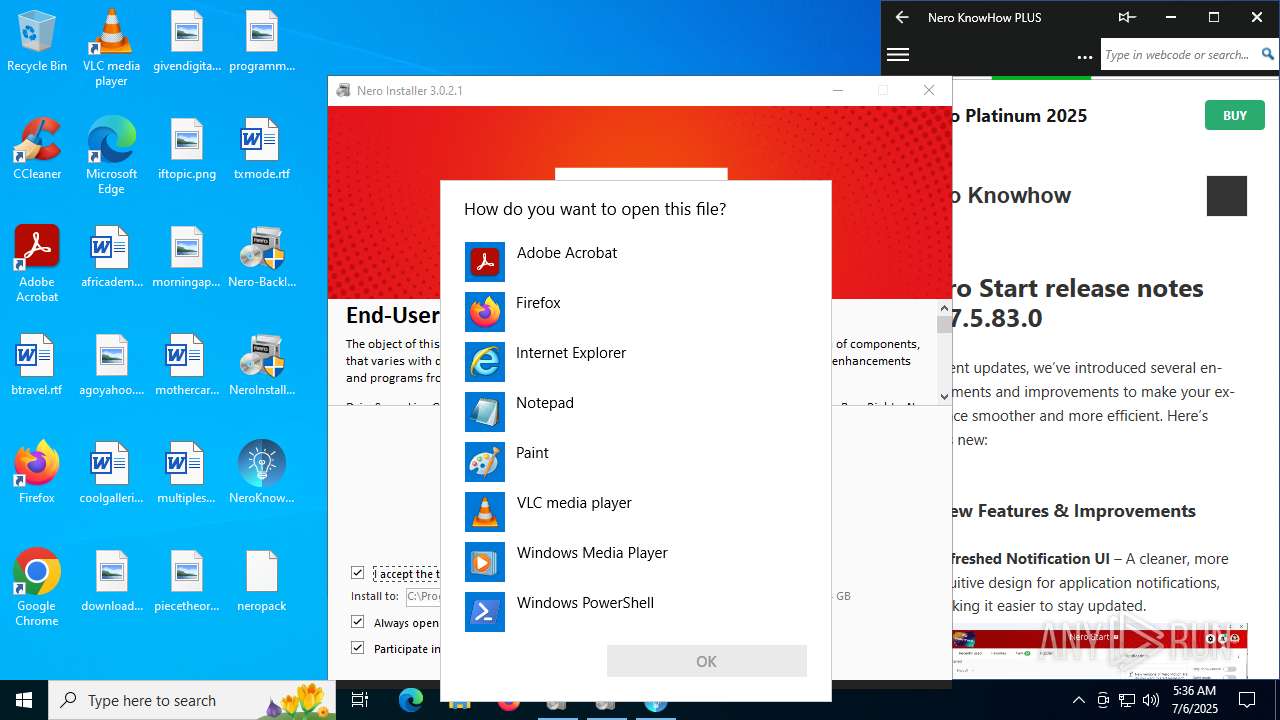Choose Adobe Acrobat in open-with list
Screen dimensions: 1280x720
pyautogui.click(x=636, y=262)
